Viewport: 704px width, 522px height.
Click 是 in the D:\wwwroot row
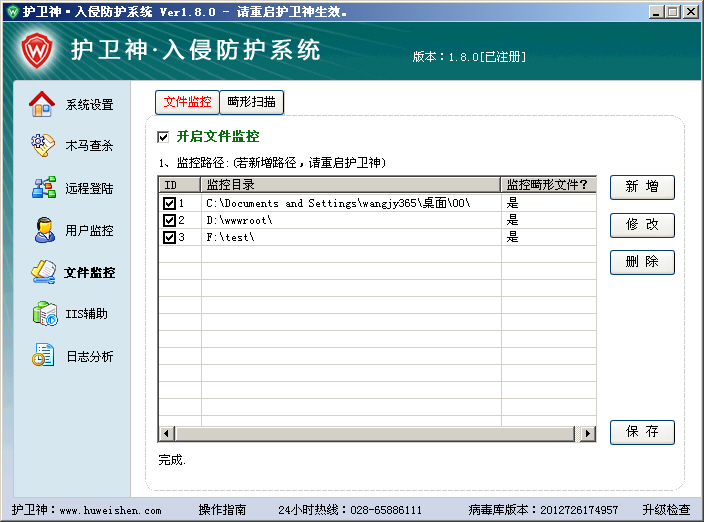tap(513, 220)
